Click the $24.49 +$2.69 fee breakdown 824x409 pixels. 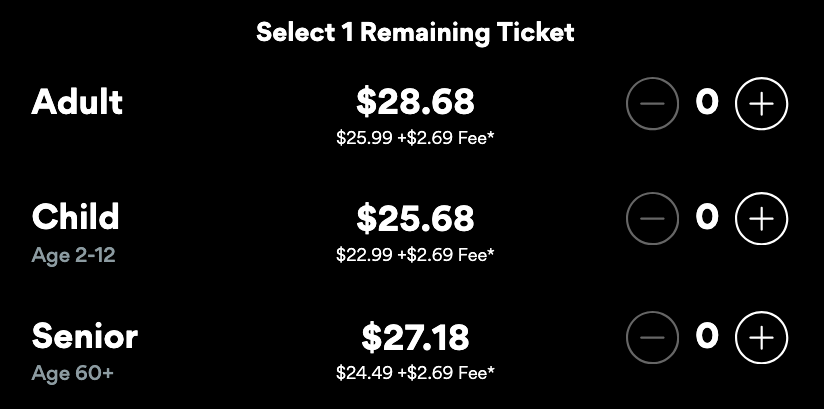[x=415, y=374]
